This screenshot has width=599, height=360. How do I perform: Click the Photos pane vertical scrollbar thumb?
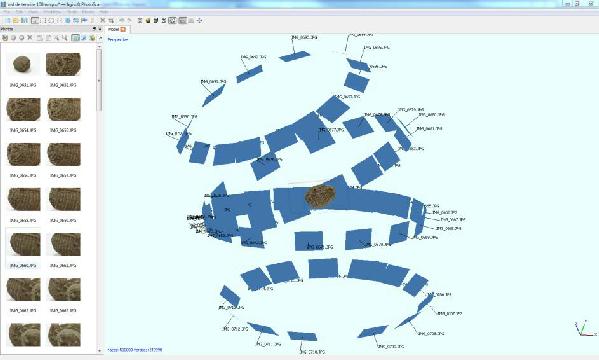[x=100, y=80]
